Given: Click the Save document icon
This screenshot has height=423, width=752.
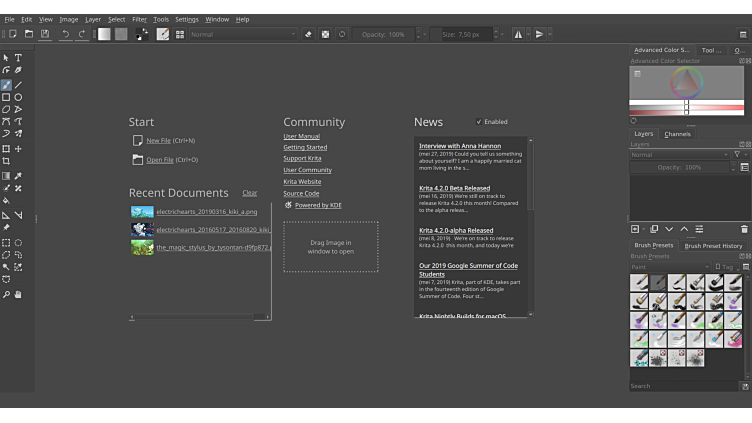Looking at the screenshot, I should 45,34.
